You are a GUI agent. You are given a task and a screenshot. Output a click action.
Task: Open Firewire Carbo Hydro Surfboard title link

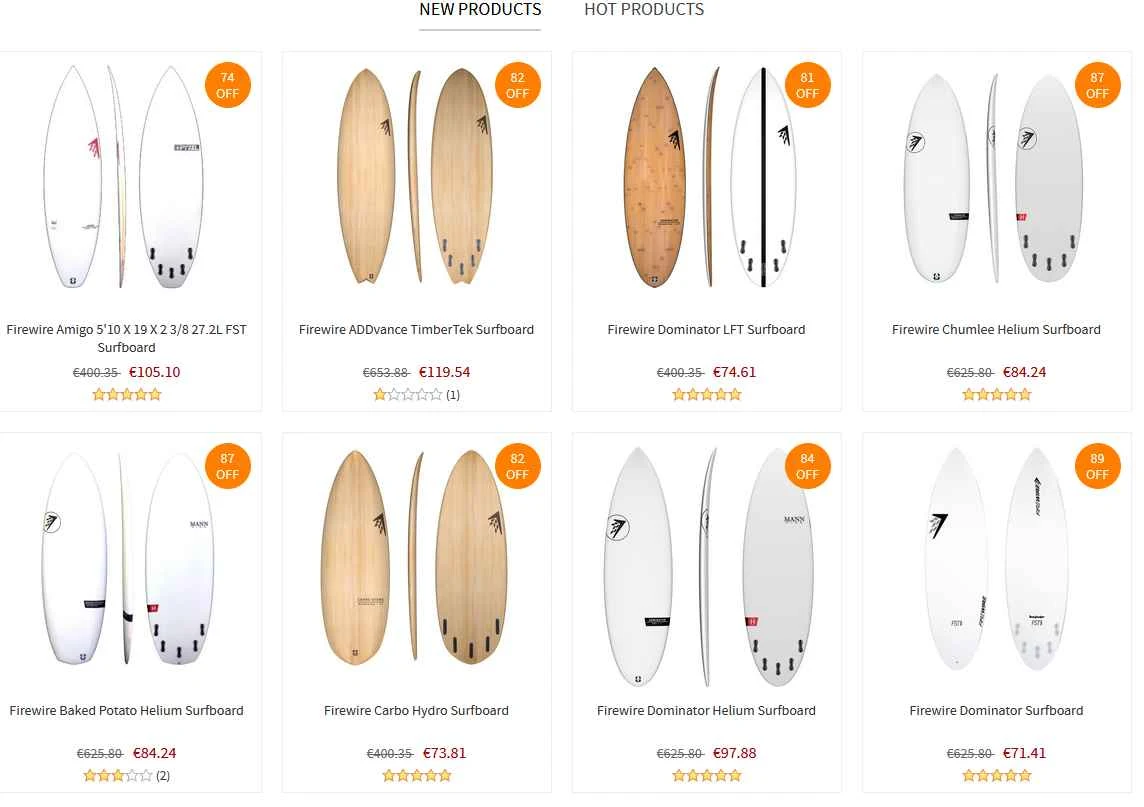coord(416,711)
